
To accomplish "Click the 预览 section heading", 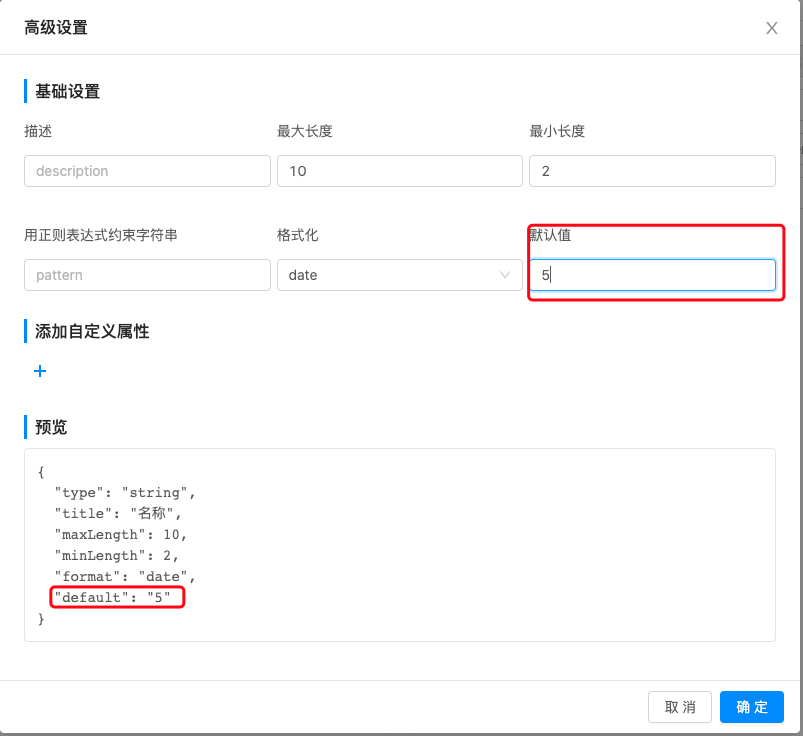I will pyautogui.click(x=51, y=427).
